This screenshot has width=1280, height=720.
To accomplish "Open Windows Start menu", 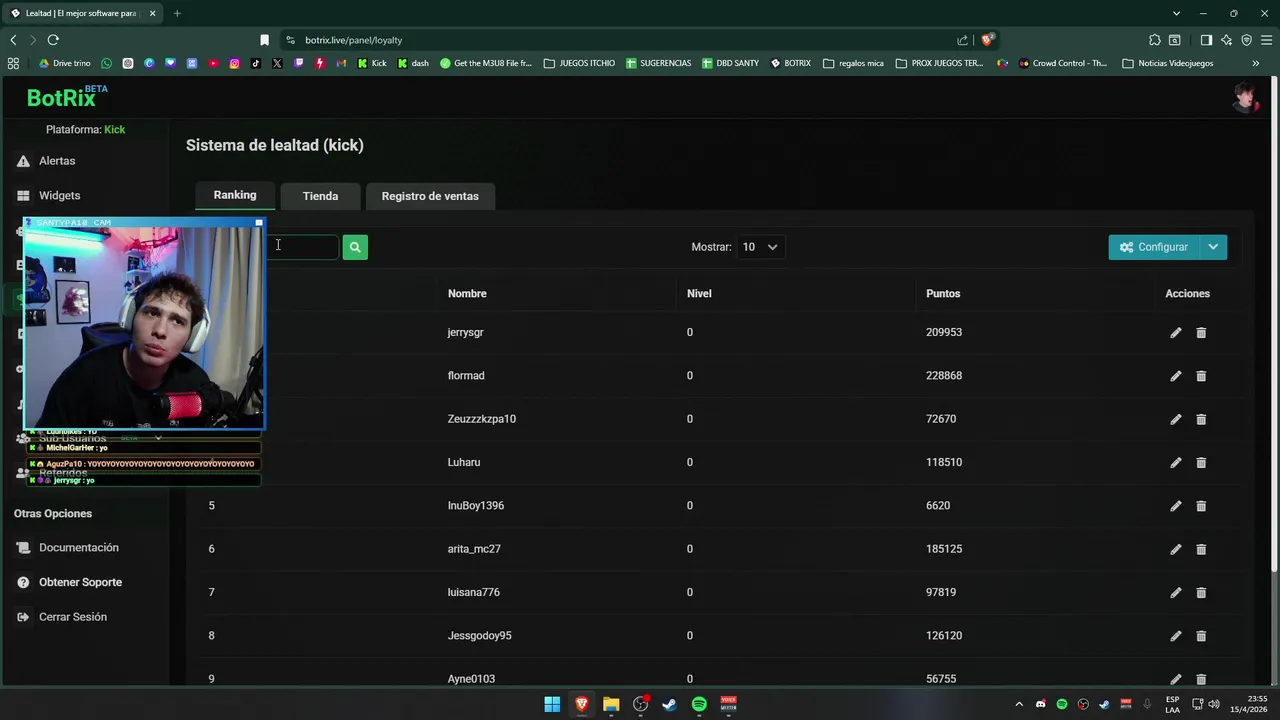I will (552, 704).
